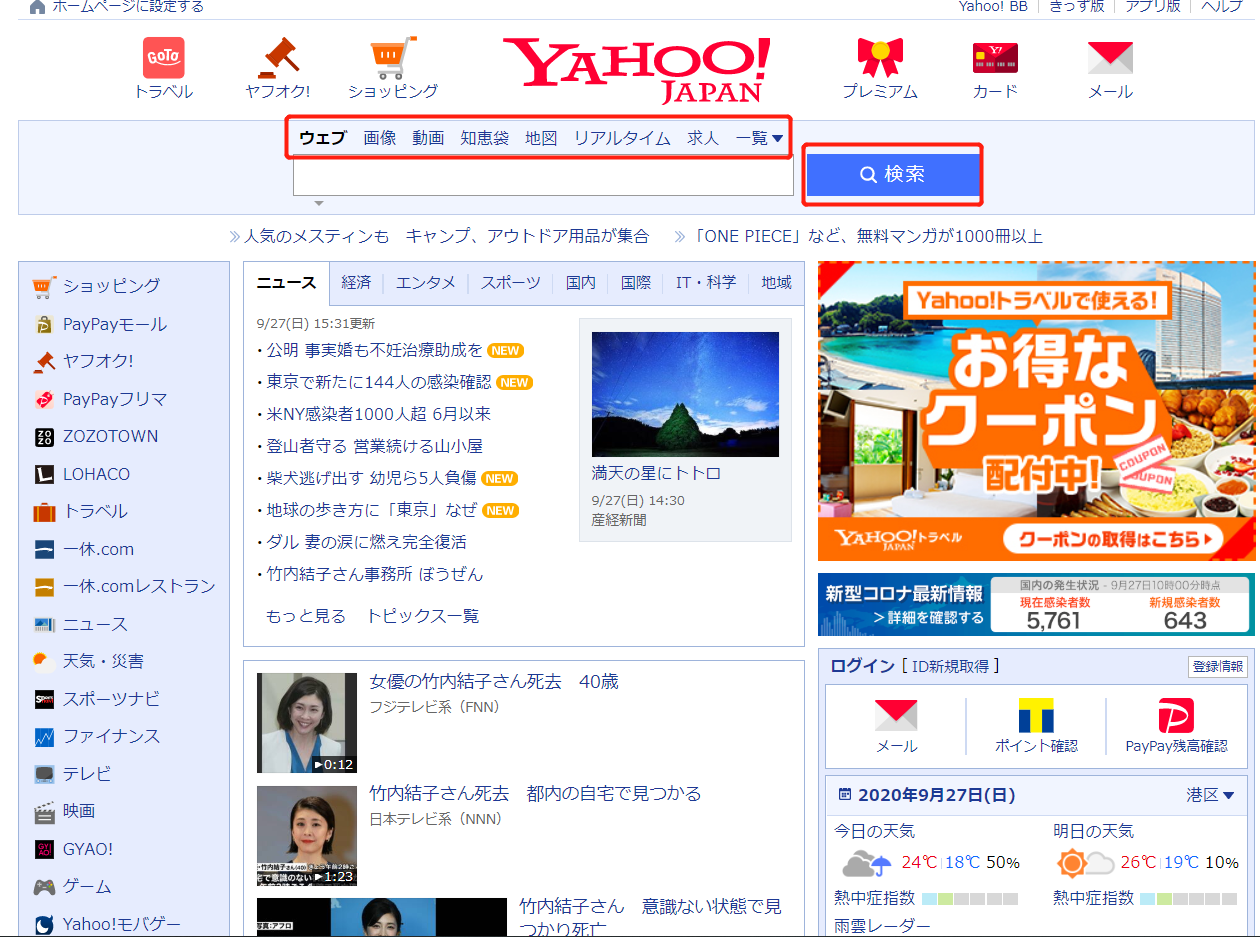
Task: Open 一休.com in the sidebar
Action: pyautogui.click(x=98, y=549)
